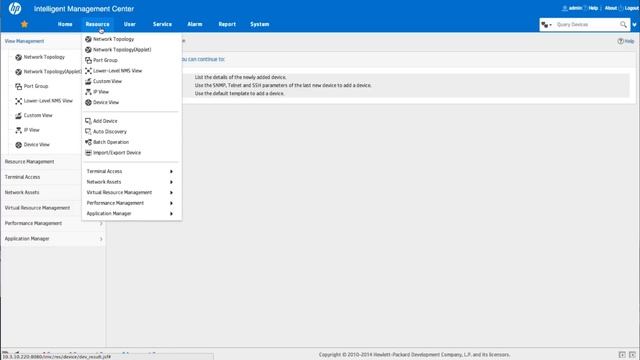
Task: Open Virtual Resource Management sidebar section
Action: [37, 208]
